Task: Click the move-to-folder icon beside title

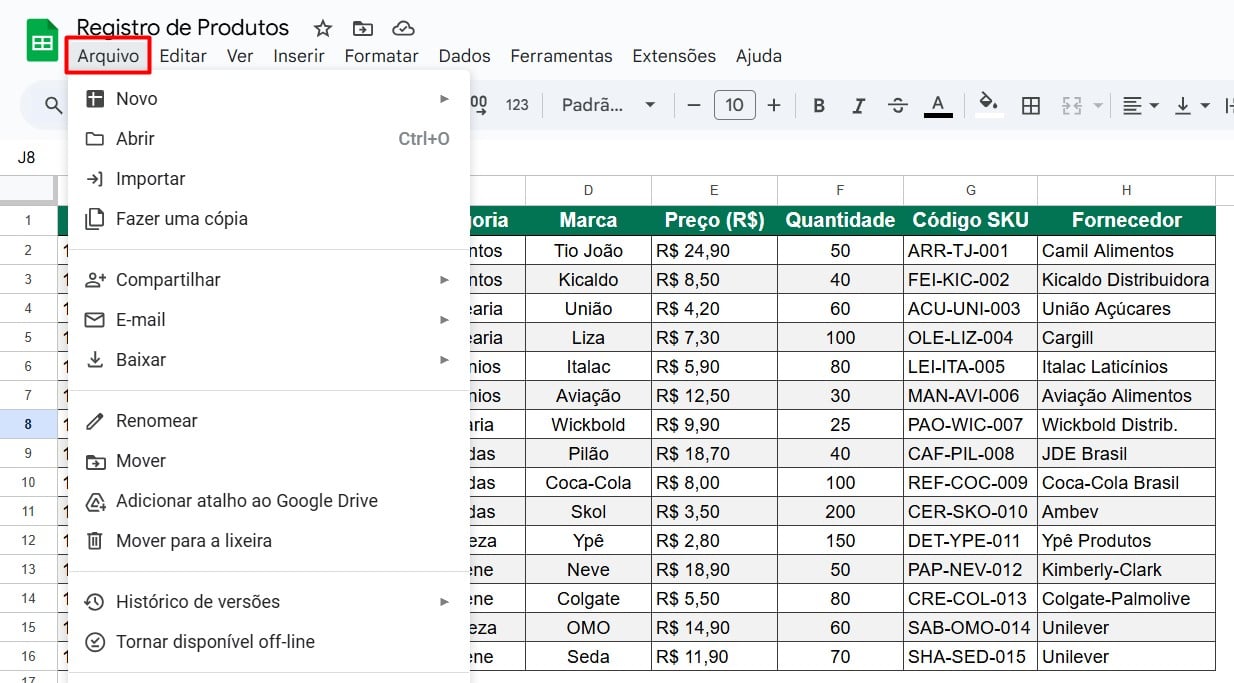Action: [362, 28]
